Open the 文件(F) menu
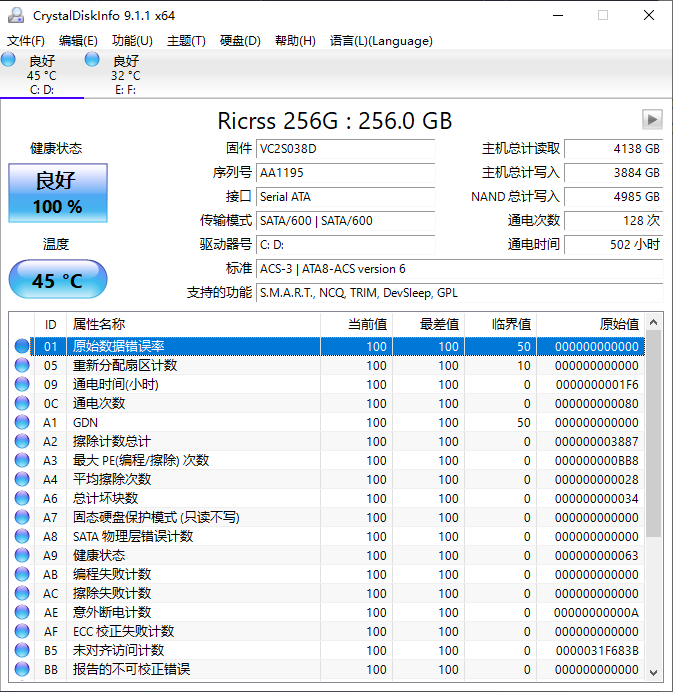The image size is (673, 692). [26, 41]
